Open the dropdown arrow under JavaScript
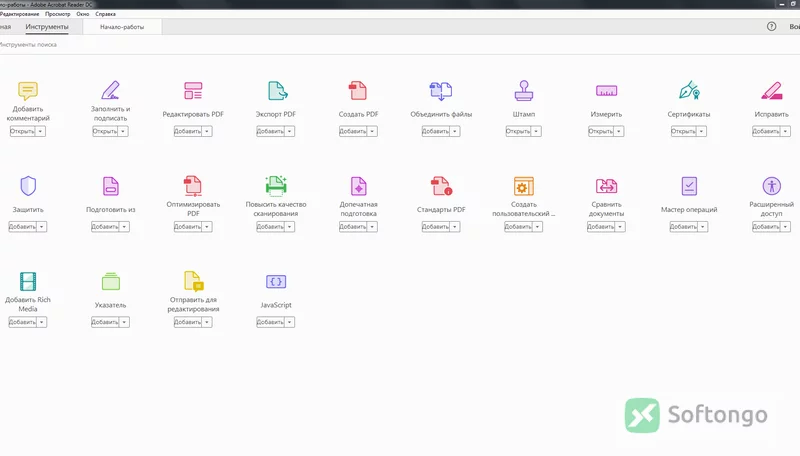 coord(289,322)
